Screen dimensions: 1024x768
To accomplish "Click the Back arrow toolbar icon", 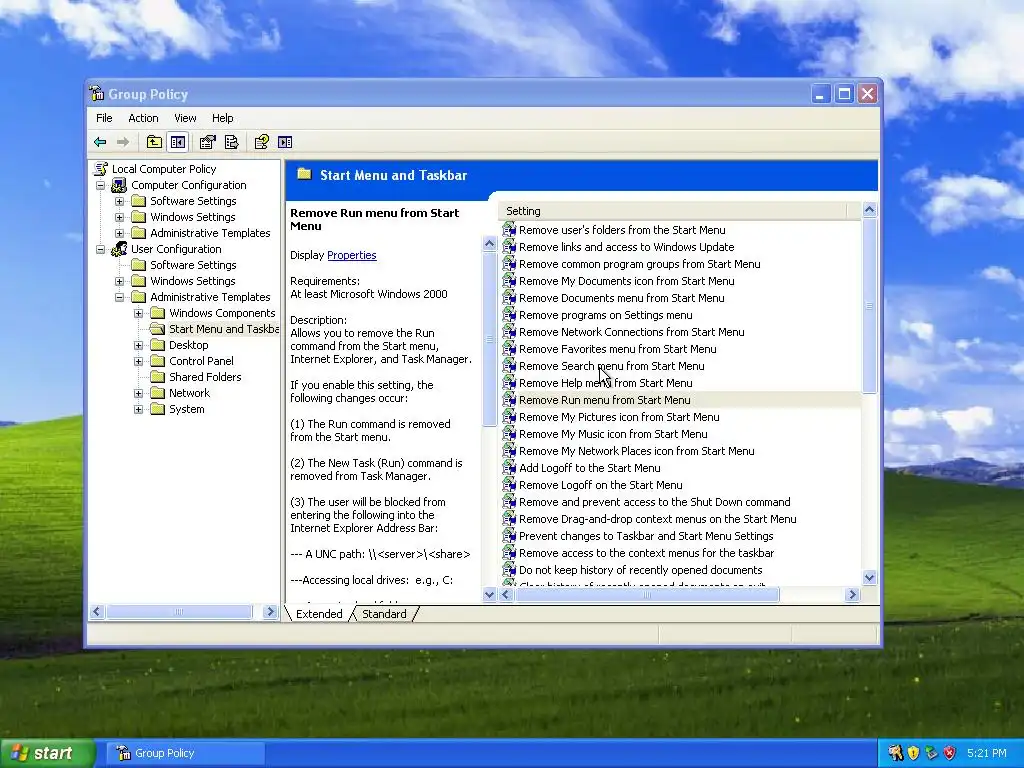I will coord(100,142).
